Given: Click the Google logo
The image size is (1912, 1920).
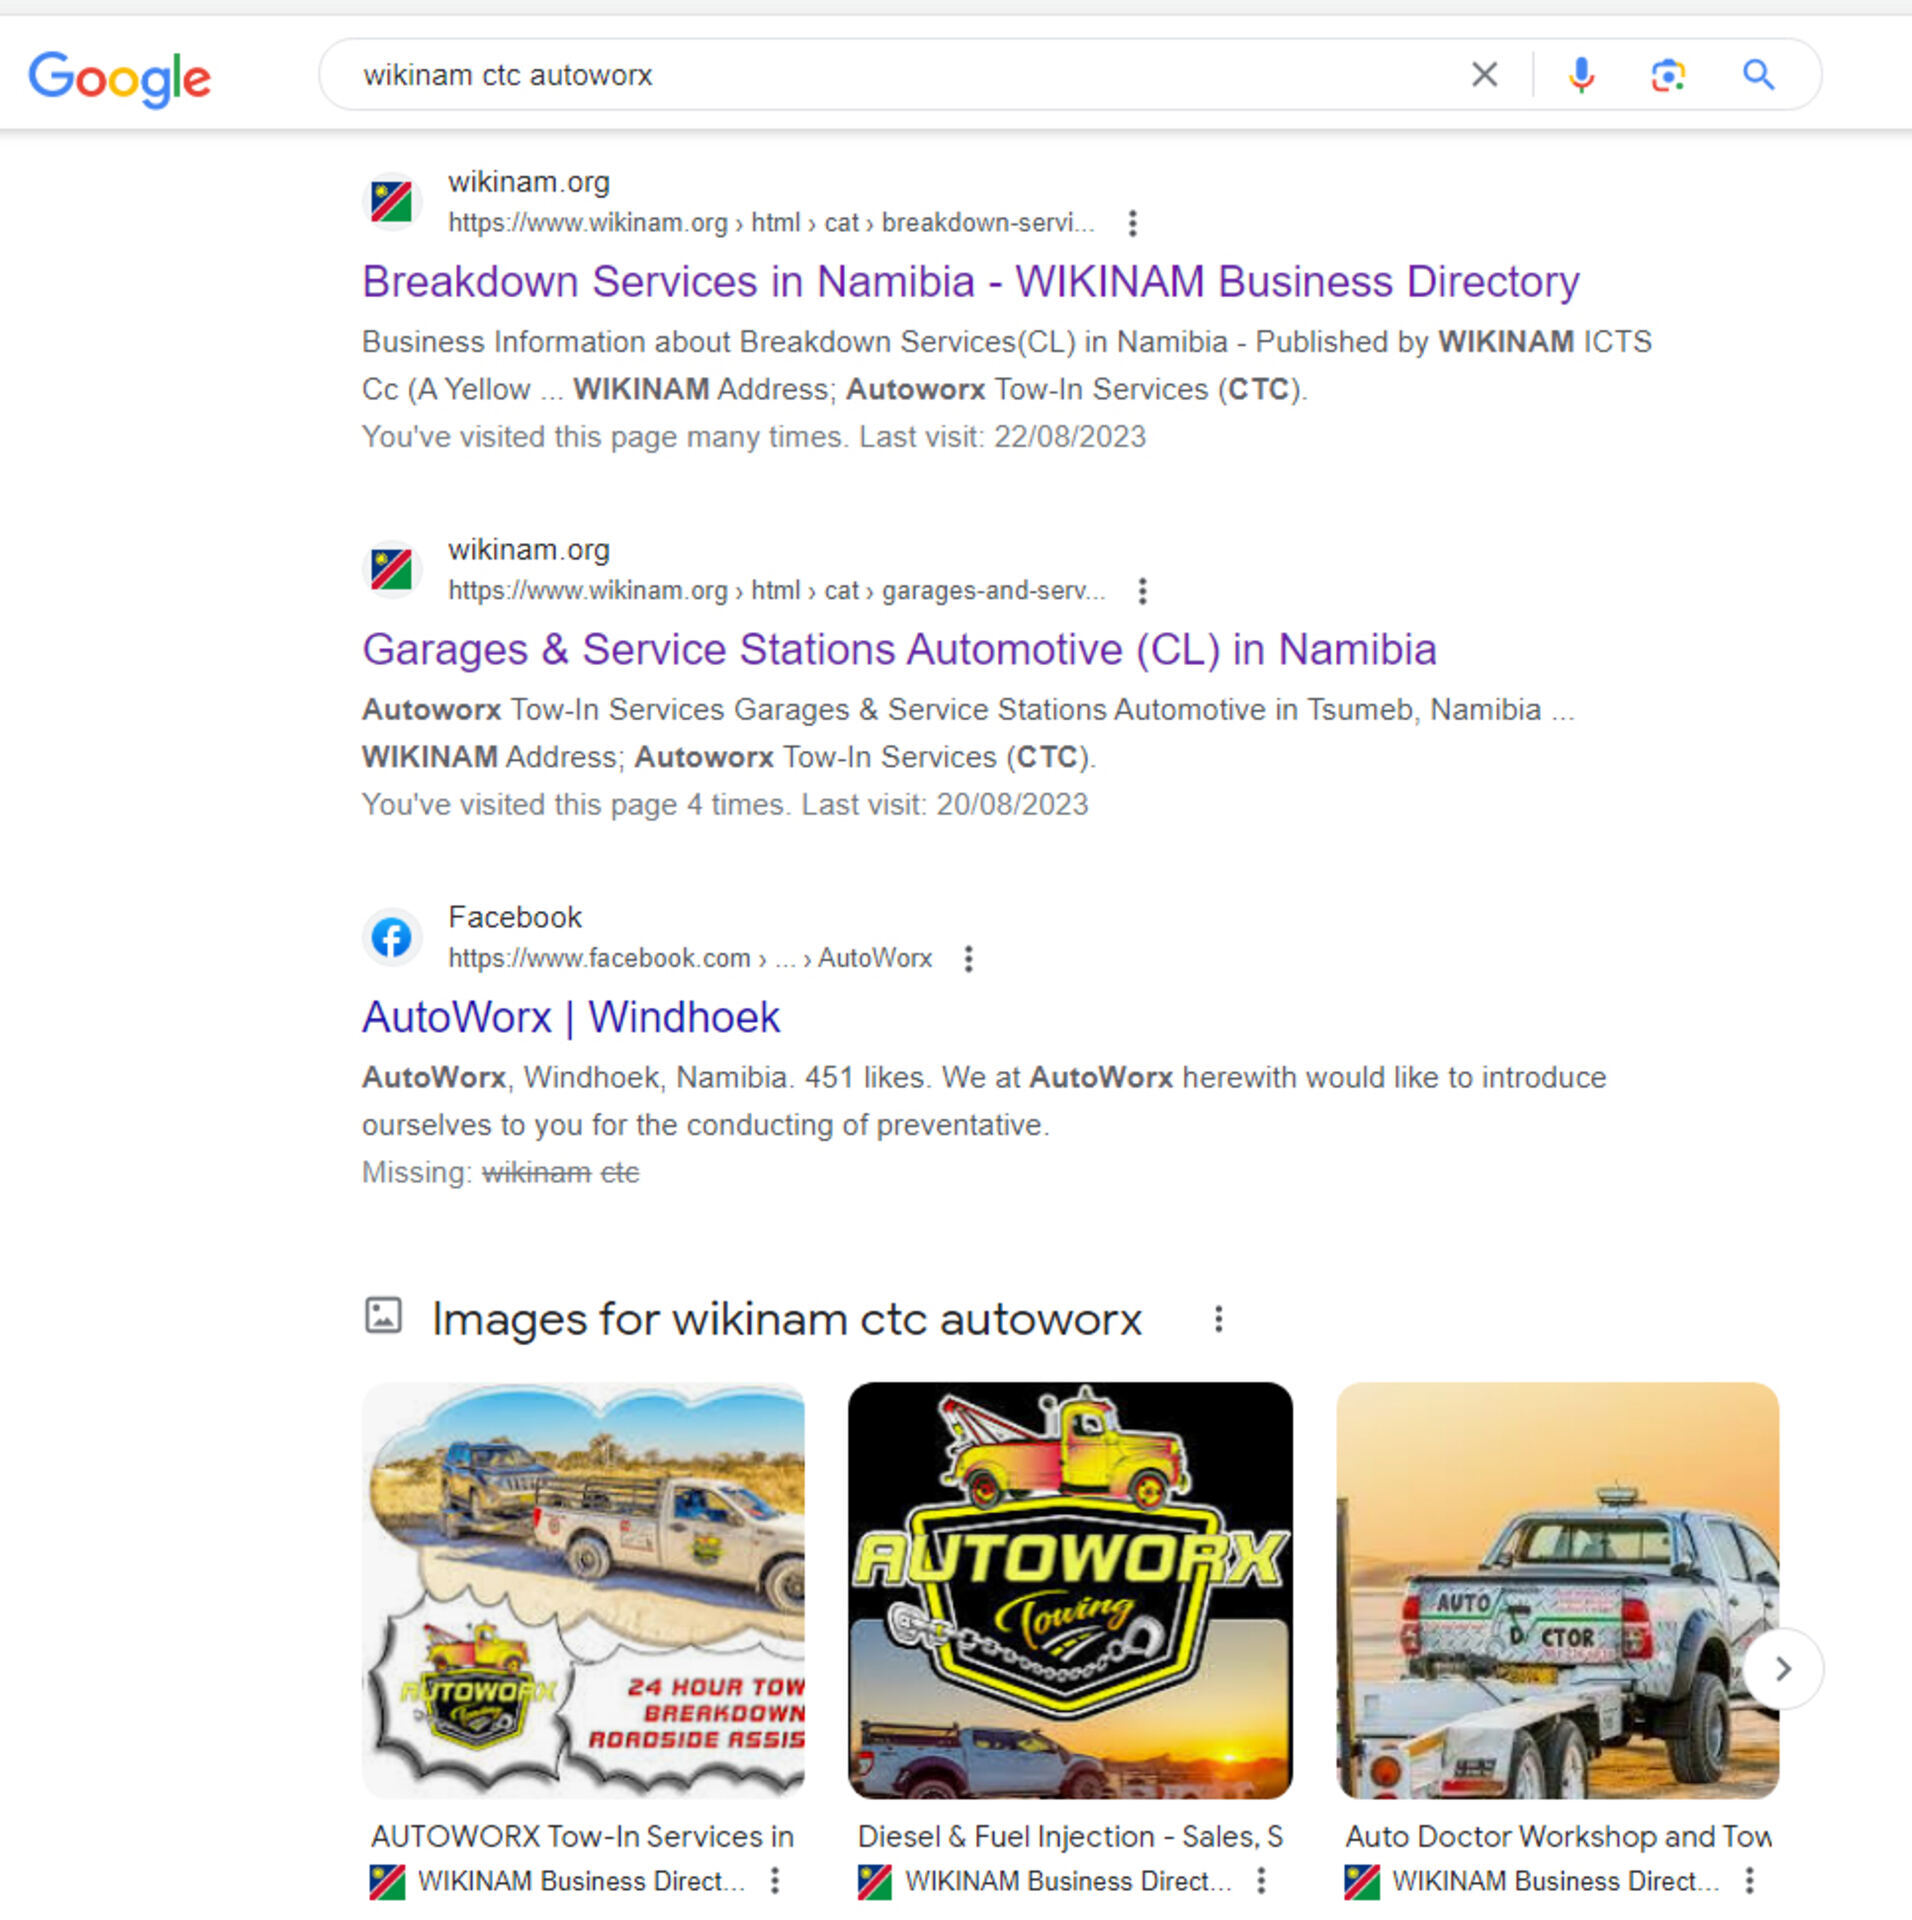Looking at the screenshot, I should (120, 78).
